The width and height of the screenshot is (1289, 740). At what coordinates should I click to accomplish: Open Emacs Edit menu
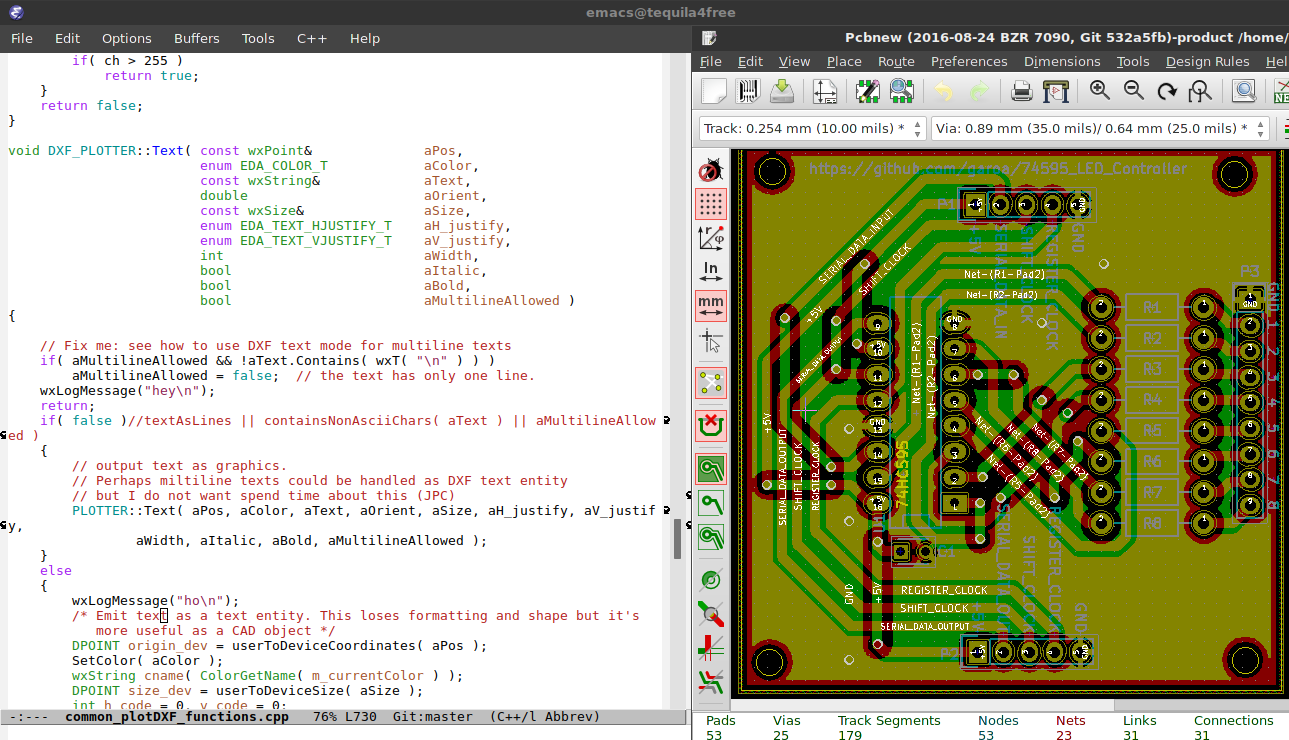point(68,38)
